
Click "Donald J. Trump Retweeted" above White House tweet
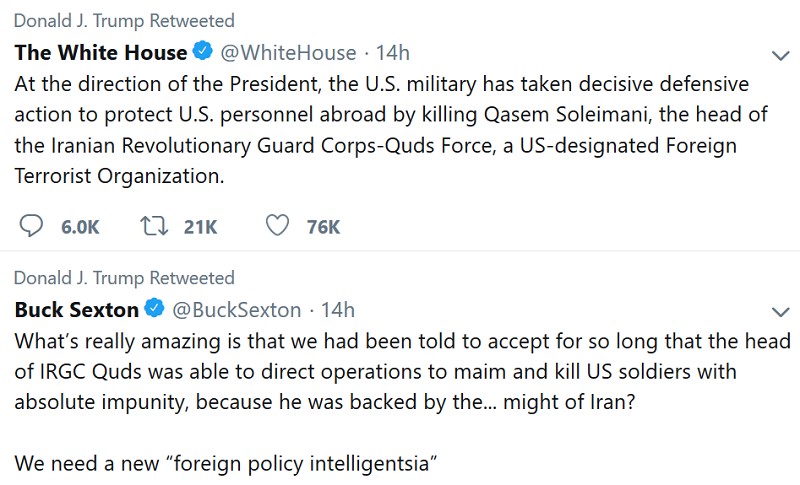tap(124, 21)
